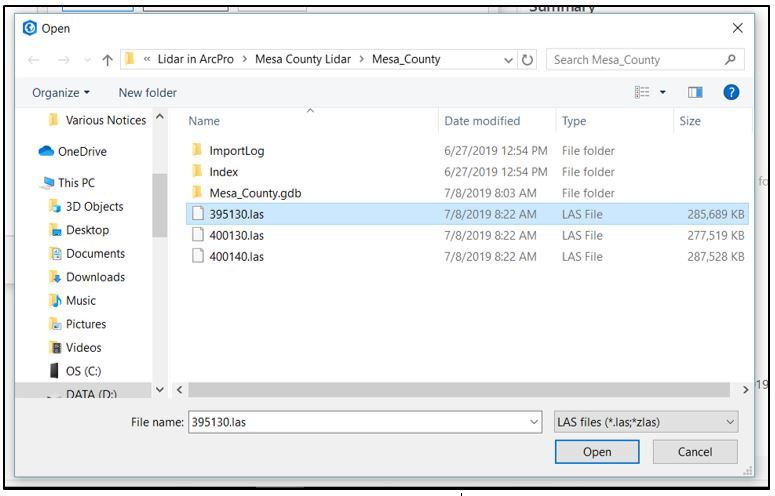Image resolution: width=775 pixels, height=496 pixels.
Task: Open the ImportLog folder
Action: click(x=236, y=151)
